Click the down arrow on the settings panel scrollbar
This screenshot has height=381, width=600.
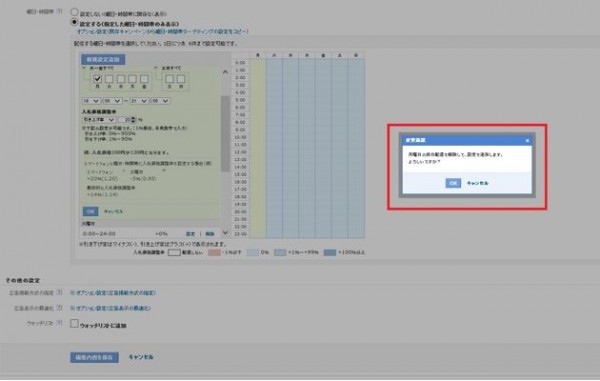pos(225,233)
